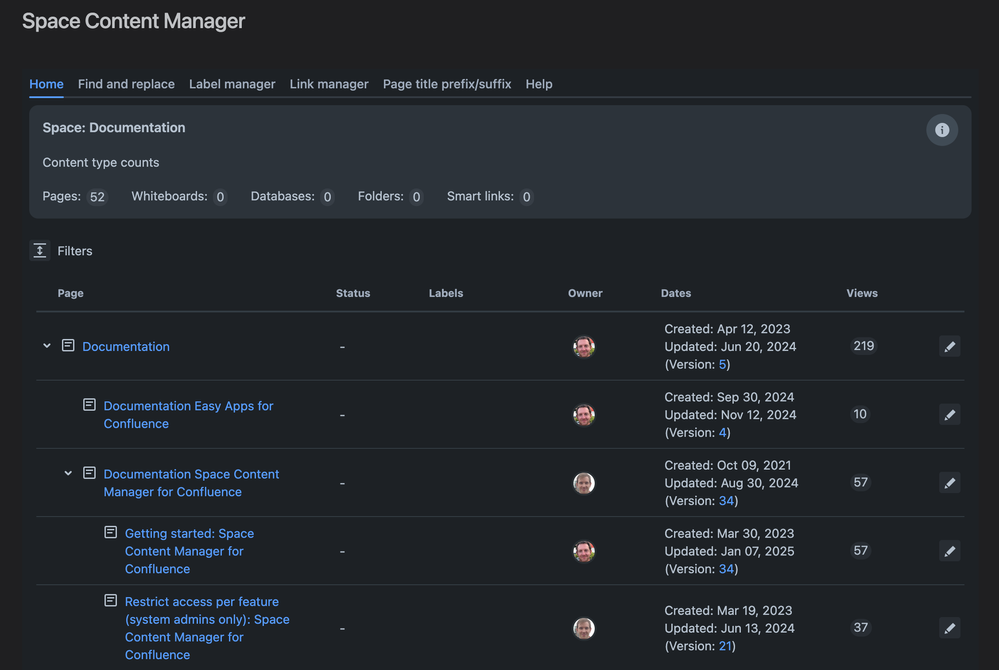Collapse the Documentation Space Content Manager tree
The image size is (999, 670).
click(x=67, y=472)
